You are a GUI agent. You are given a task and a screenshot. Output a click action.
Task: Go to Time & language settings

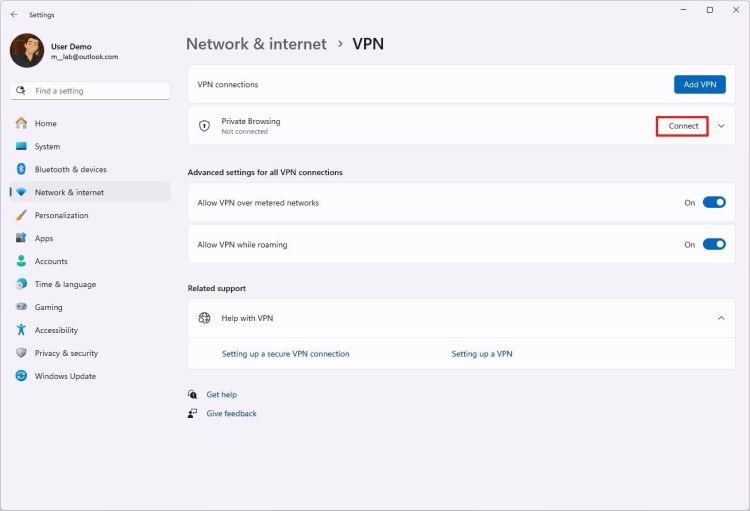tap(65, 284)
